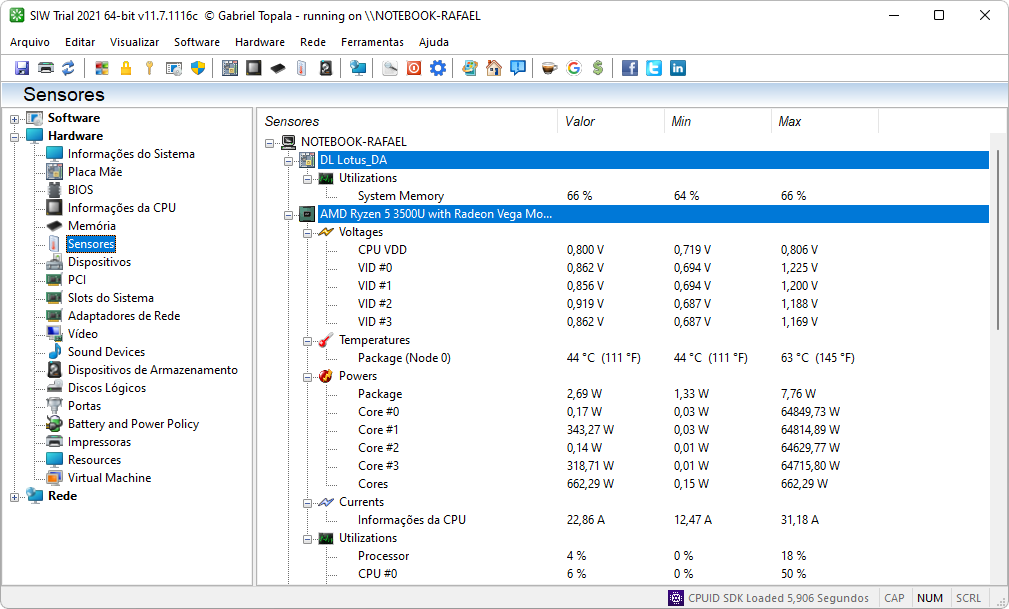Viewport: 1009px width, 609px height.
Task: Collapse the Voltages sensor group
Action: [x=308, y=232]
